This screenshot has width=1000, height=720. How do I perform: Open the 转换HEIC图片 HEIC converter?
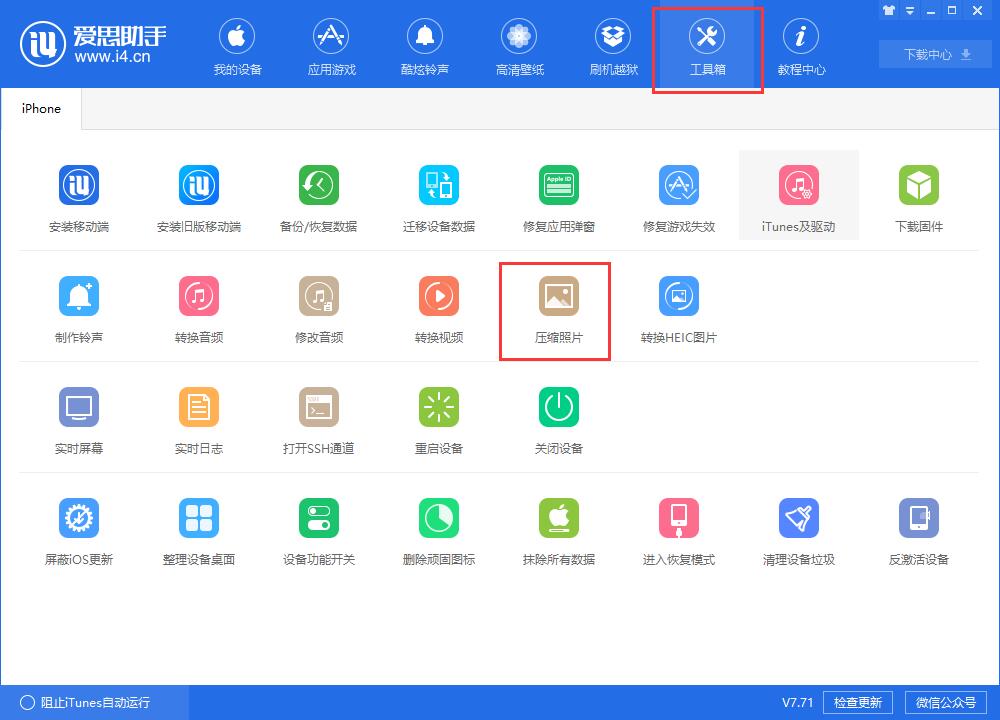point(678,307)
